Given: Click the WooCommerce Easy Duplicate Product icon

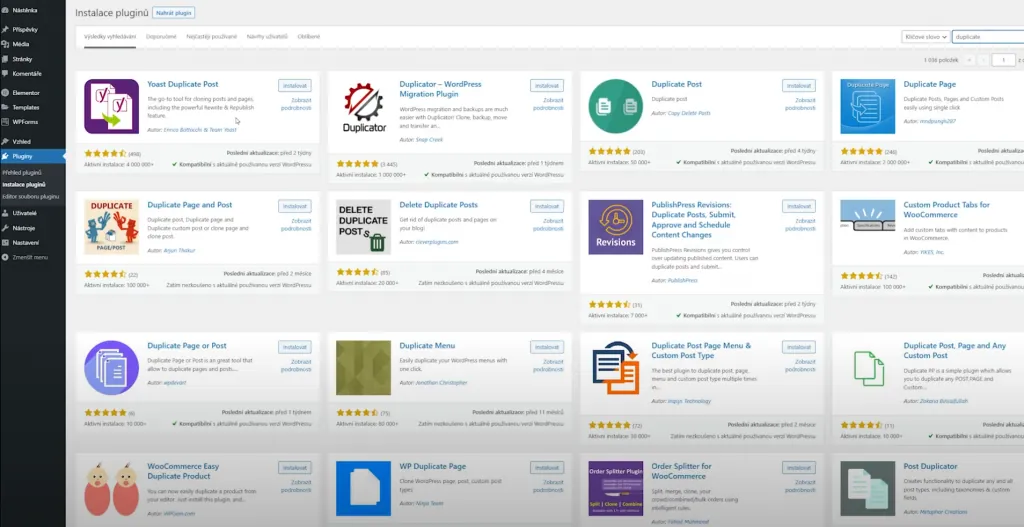Looking at the screenshot, I should click(112, 488).
